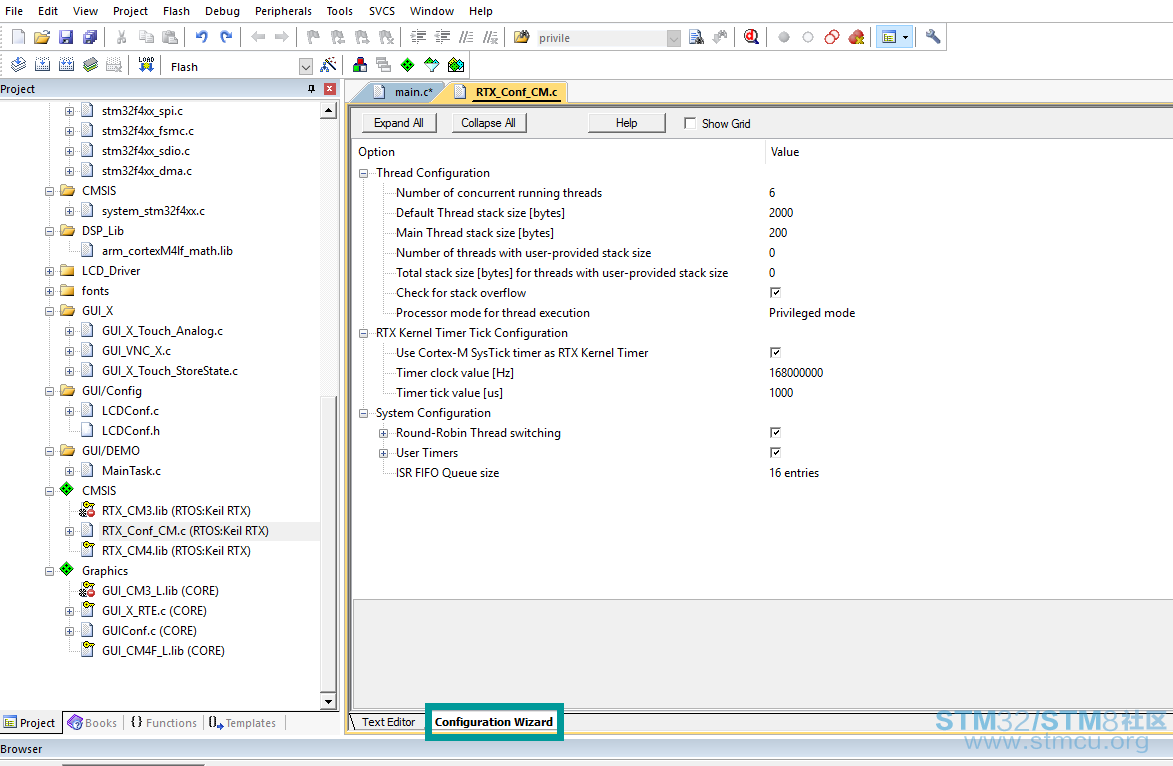Create a new file from the toolbar
The width and height of the screenshot is (1173, 766).
pos(19,37)
